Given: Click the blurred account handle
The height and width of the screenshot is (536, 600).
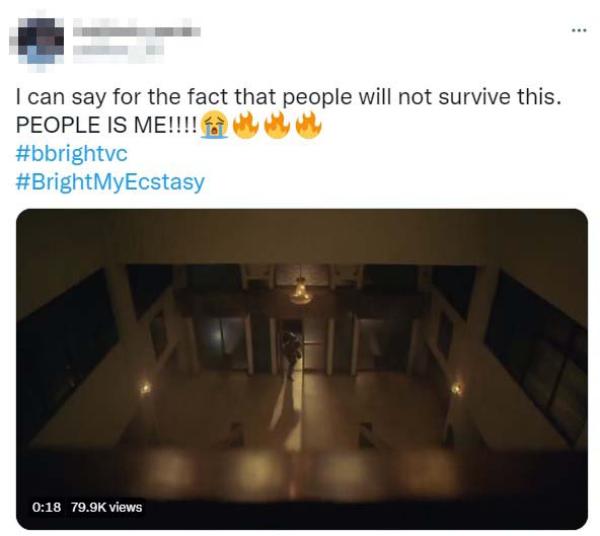Looking at the screenshot, I should point(118,50).
